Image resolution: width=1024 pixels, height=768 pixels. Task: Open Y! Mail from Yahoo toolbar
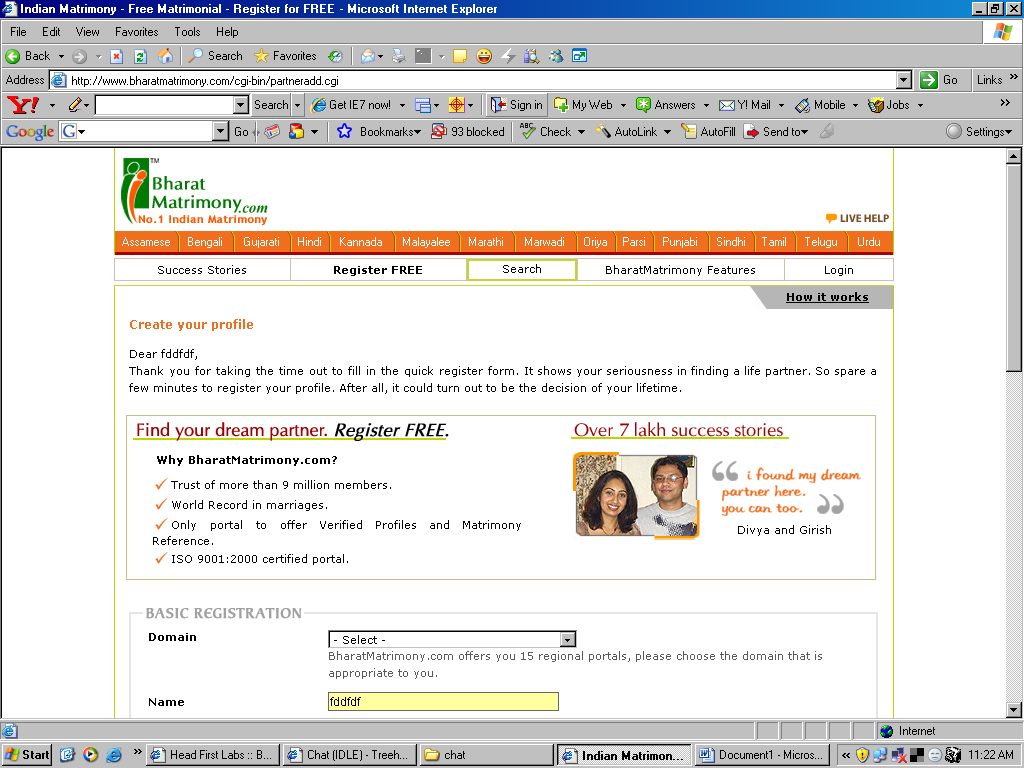coord(745,104)
